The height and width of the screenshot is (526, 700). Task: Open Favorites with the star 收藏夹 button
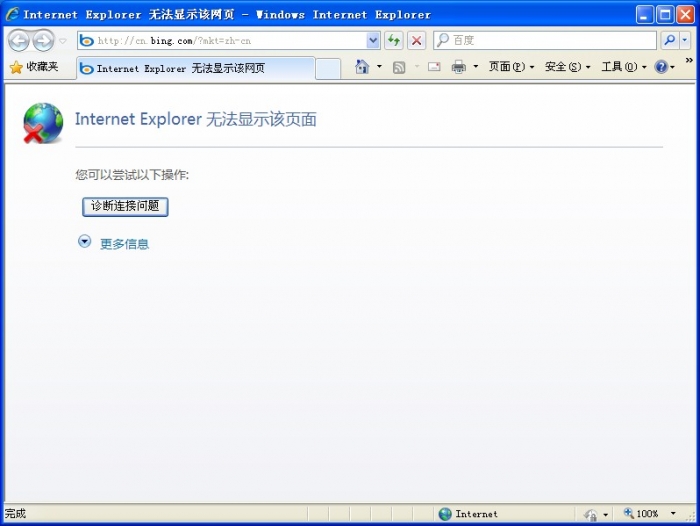click(34, 67)
